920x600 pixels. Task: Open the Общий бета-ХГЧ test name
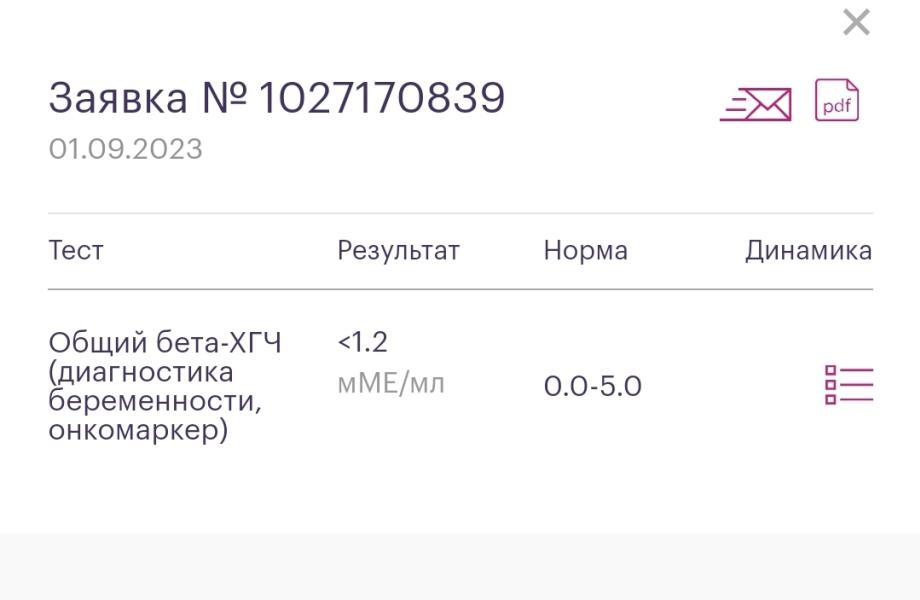pos(165,343)
